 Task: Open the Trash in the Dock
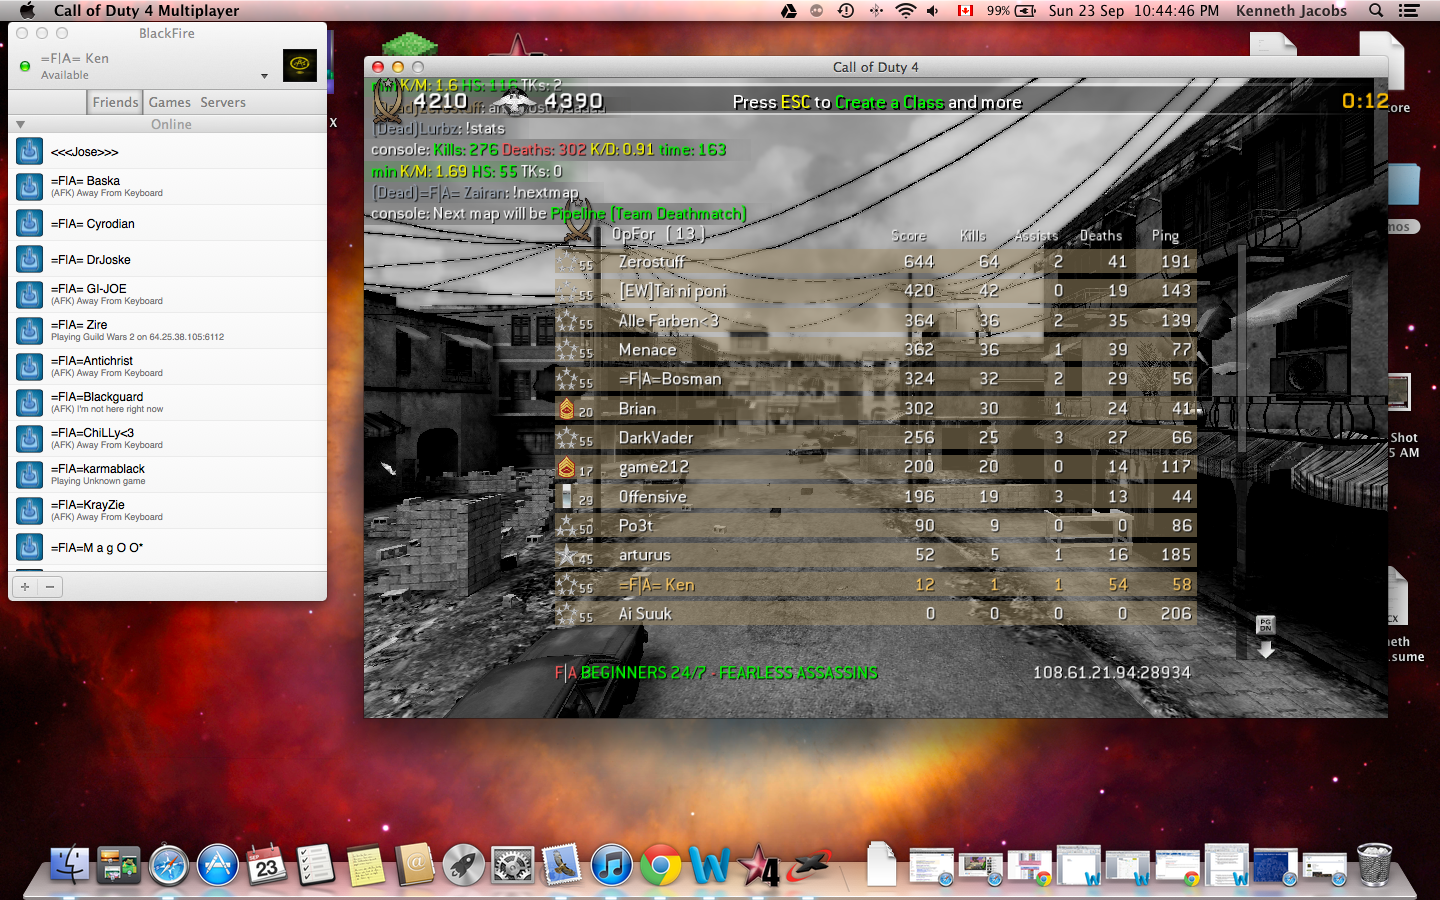[1374, 865]
